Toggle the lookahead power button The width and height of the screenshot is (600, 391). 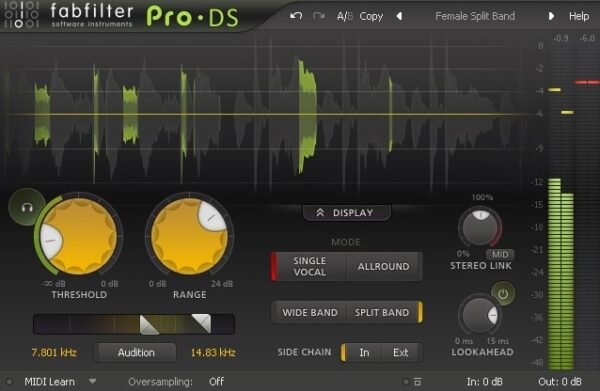click(x=503, y=294)
